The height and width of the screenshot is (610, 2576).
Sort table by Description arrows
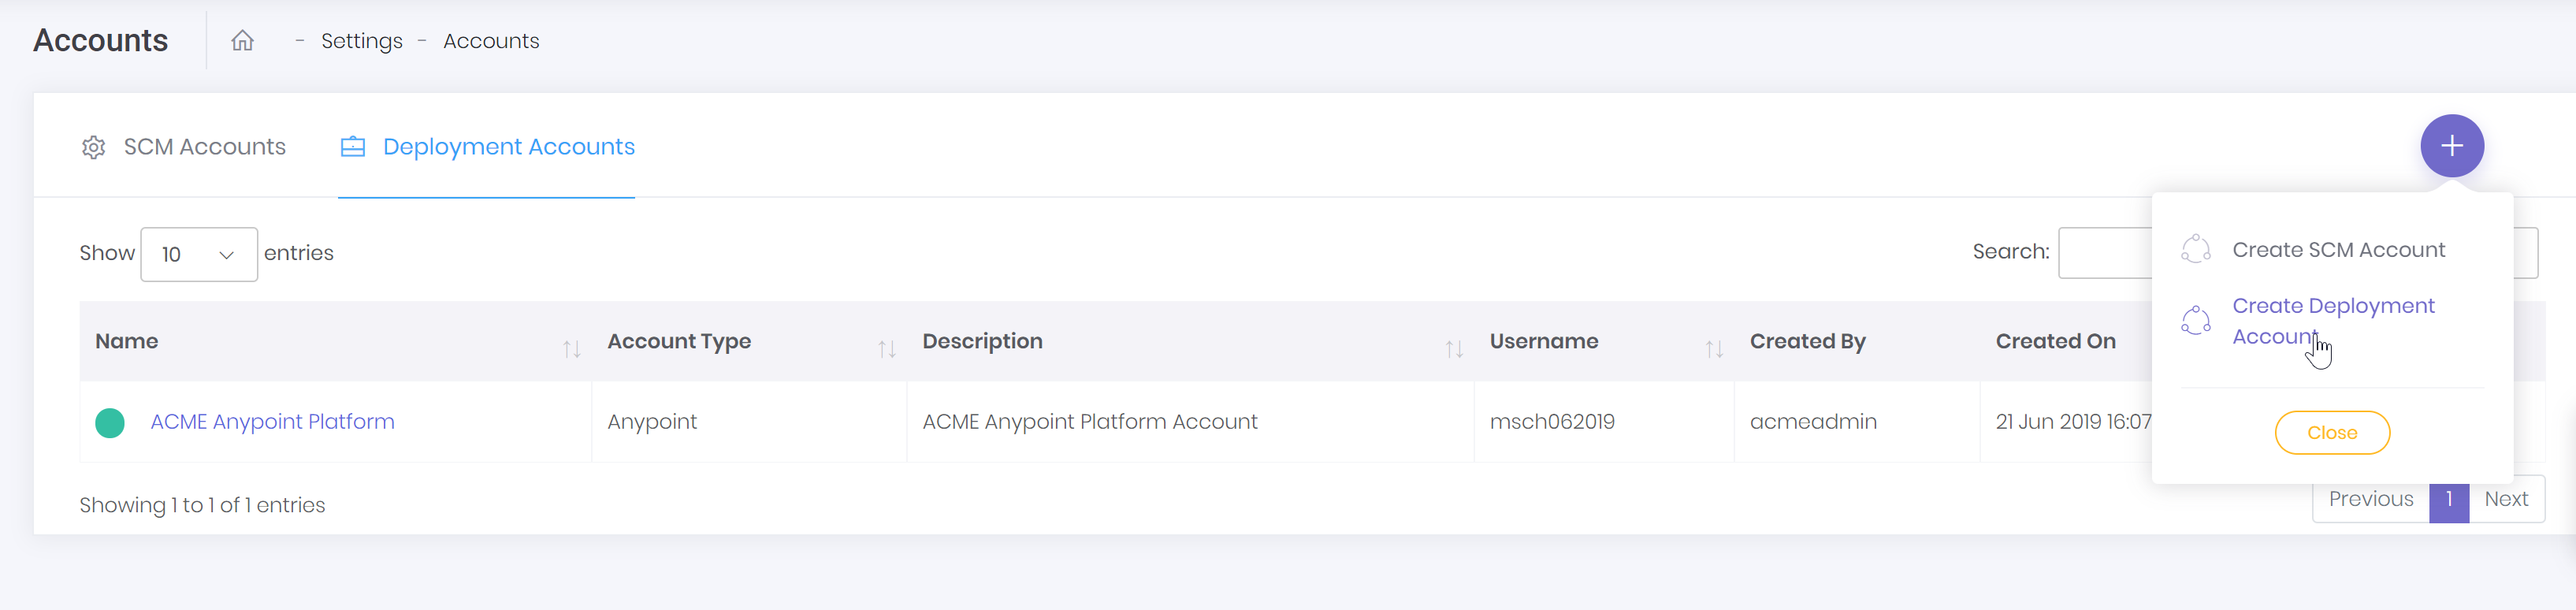coord(1453,349)
